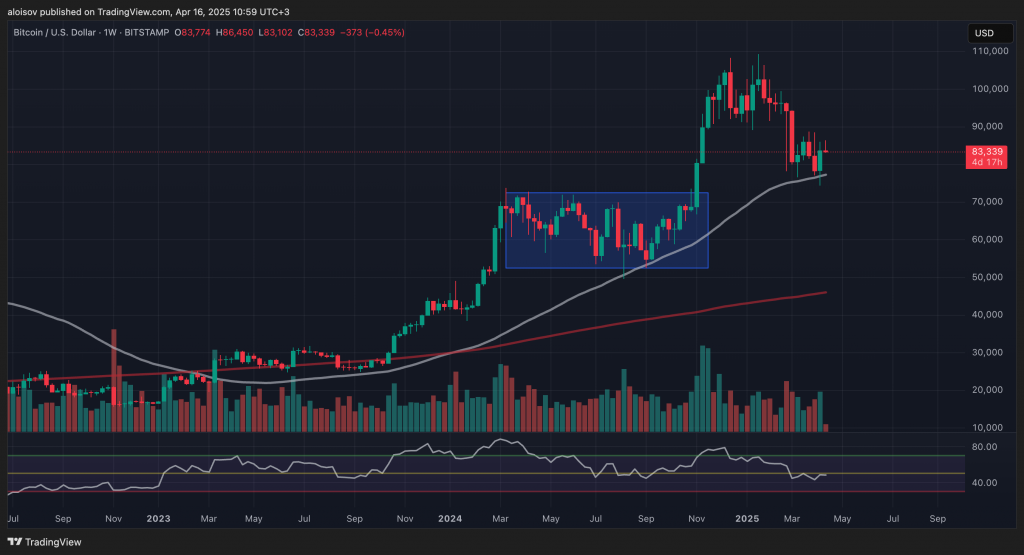Click the 10,000 price axis label

pos(987,428)
